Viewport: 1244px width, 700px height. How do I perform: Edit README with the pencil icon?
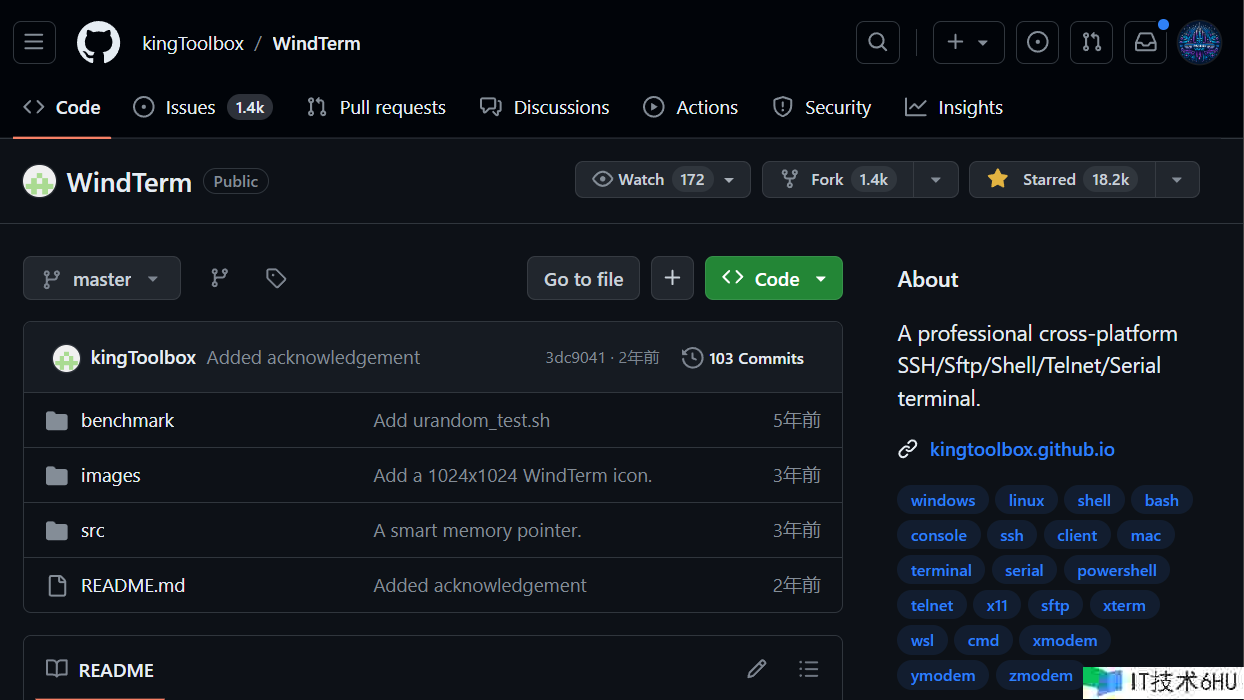pyautogui.click(x=756, y=669)
